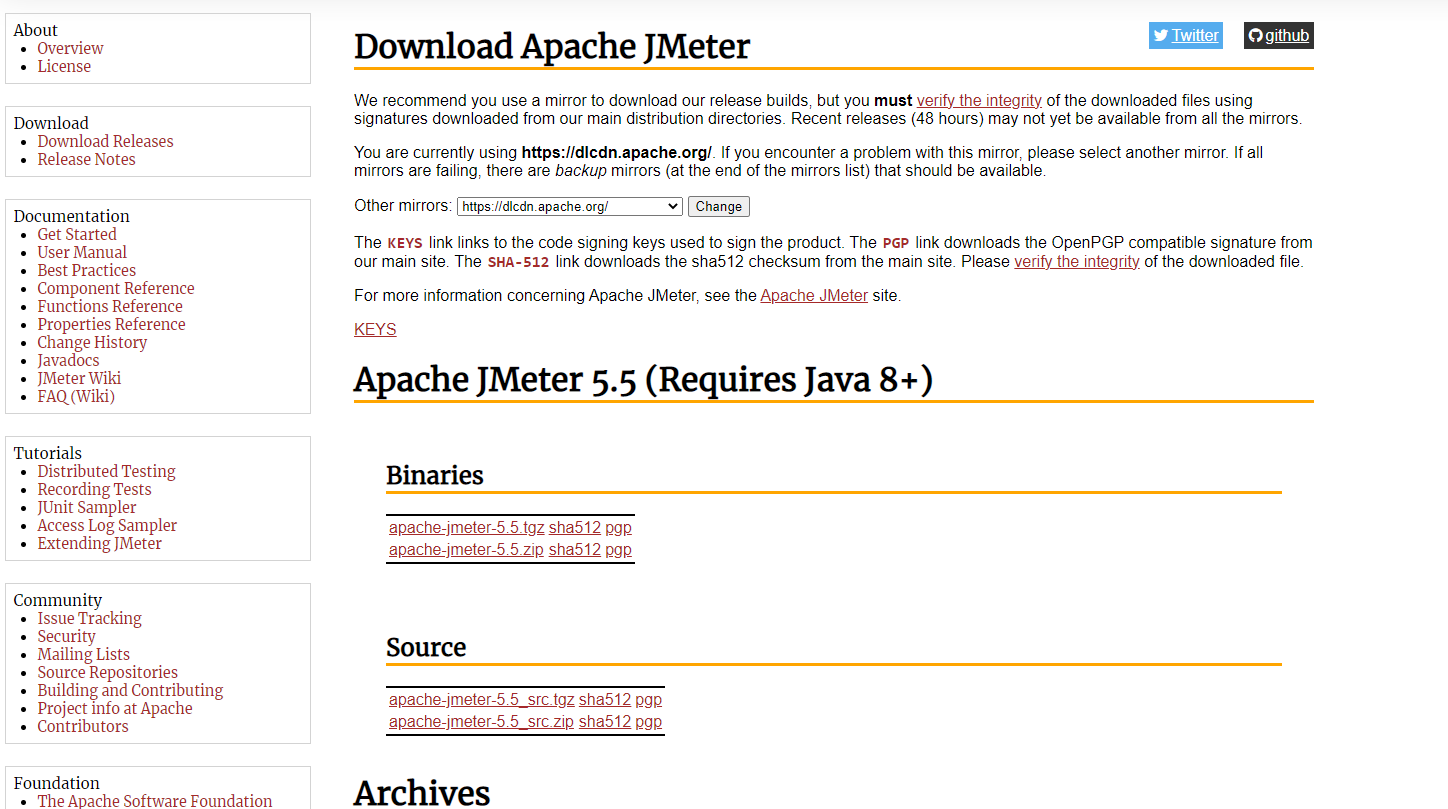Open Access Log Sampler tutorial
Viewport: 1448px width, 809px height.
(x=107, y=525)
